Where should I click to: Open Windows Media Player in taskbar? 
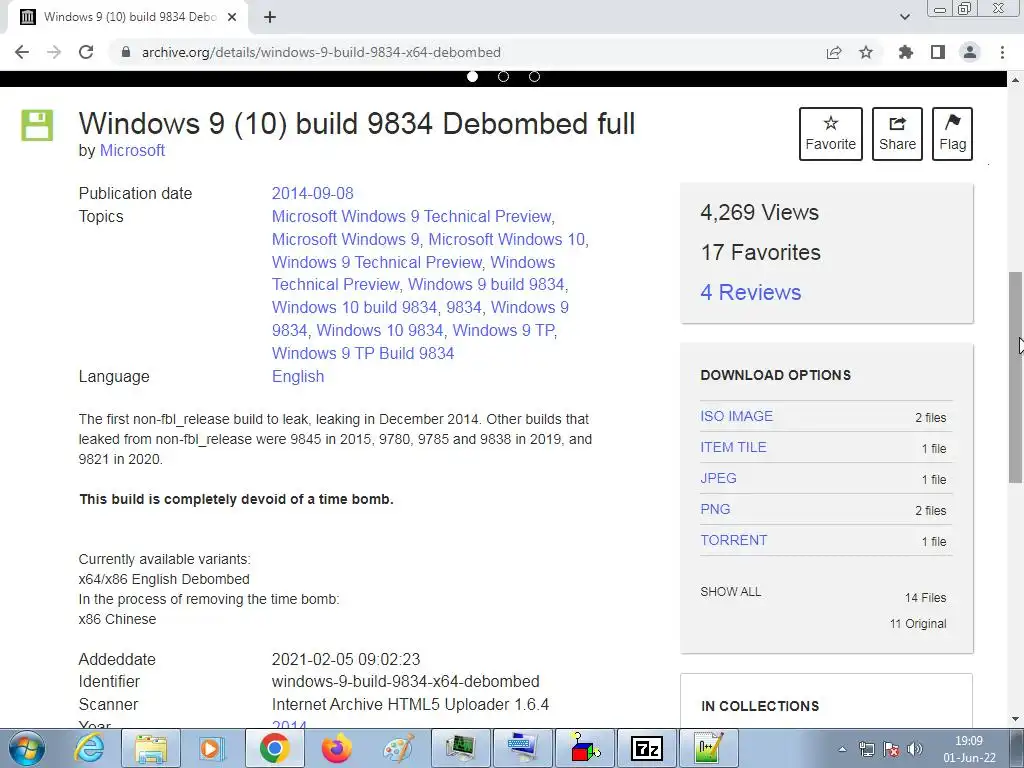point(212,748)
